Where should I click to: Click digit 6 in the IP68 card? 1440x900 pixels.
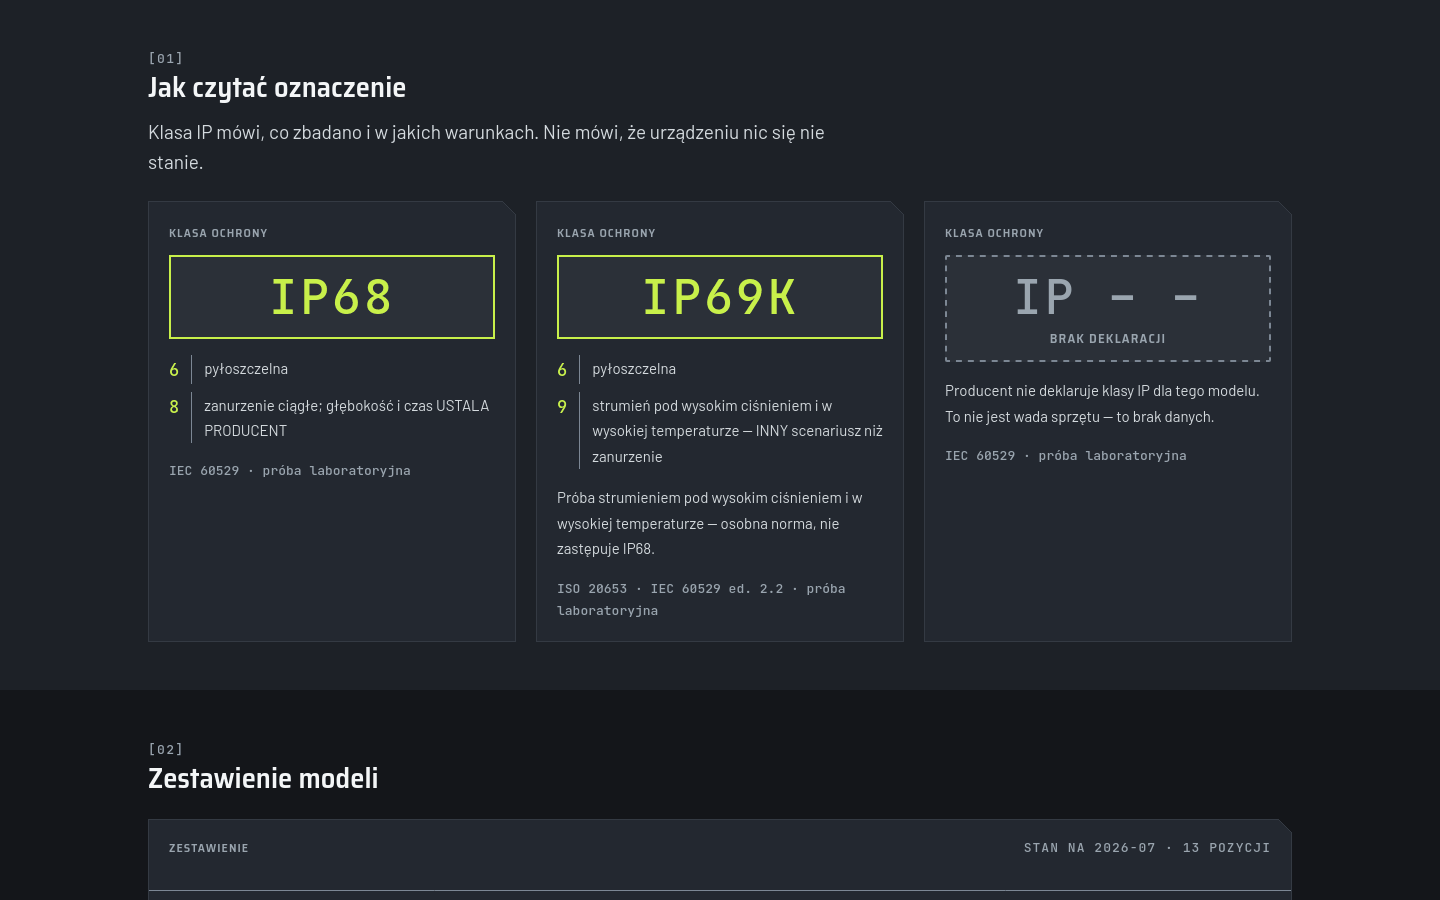coord(174,370)
